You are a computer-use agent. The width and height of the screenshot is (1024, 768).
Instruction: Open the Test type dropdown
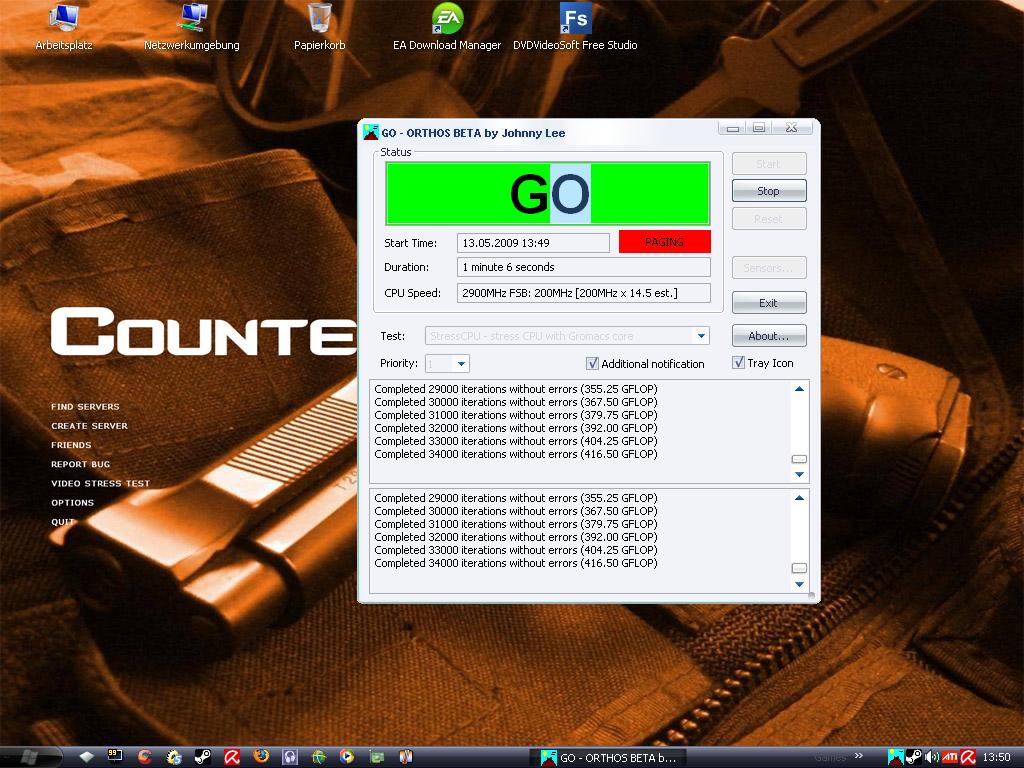point(701,336)
